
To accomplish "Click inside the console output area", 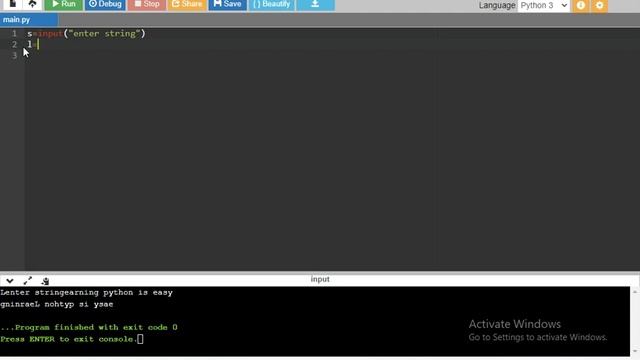I will [x=315, y=321].
